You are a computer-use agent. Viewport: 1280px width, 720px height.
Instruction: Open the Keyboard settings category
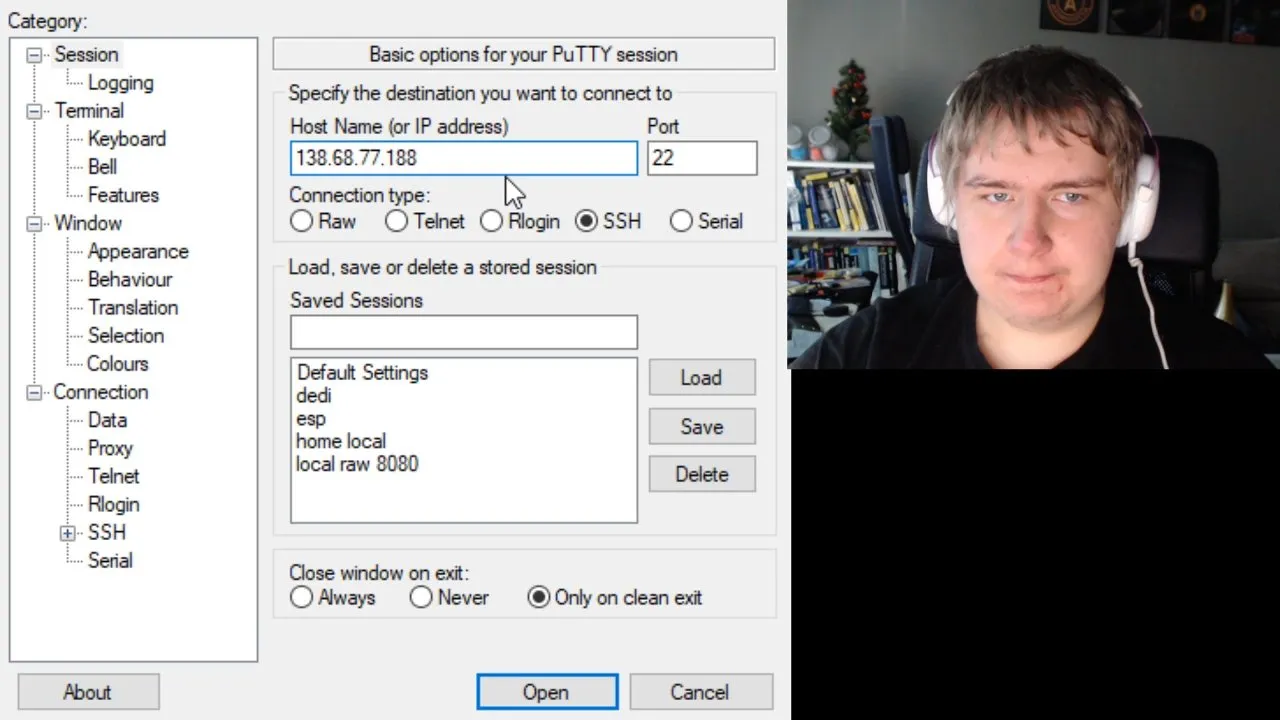click(x=127, y=139)
